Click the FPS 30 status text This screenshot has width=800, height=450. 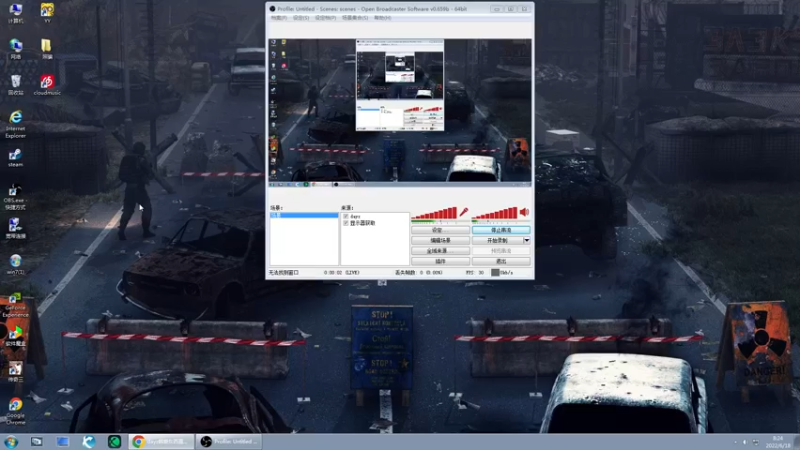coord(474,272)
